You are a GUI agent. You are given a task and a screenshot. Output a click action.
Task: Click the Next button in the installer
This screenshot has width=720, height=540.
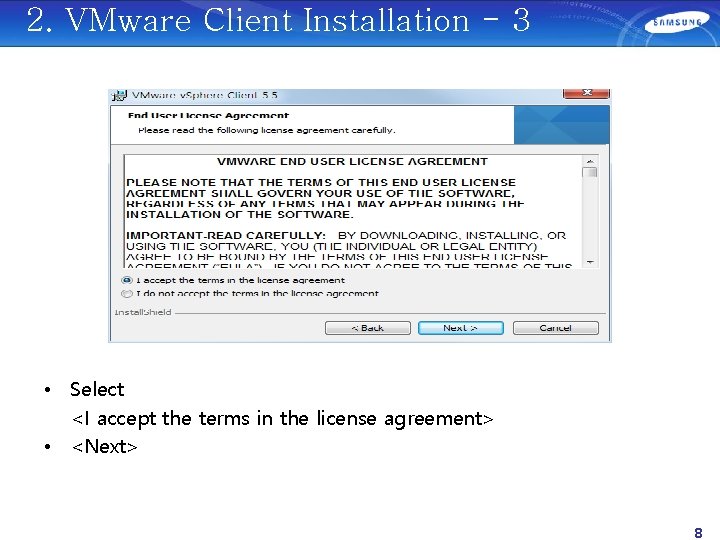click(461, 328)
